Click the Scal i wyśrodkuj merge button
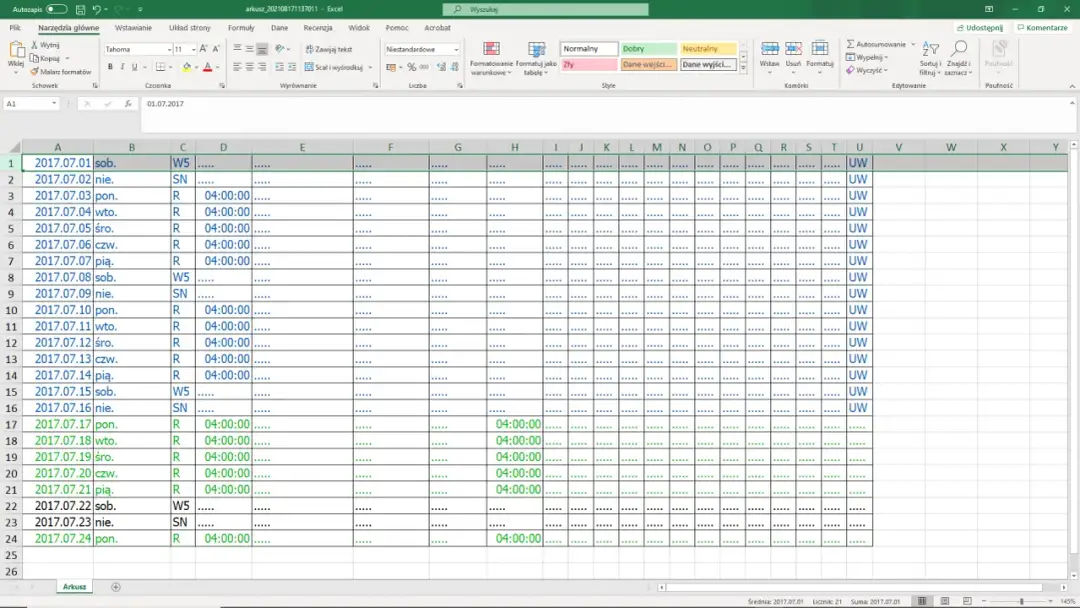The width and height of the screenshot is (1080, 608). (334, 67)
